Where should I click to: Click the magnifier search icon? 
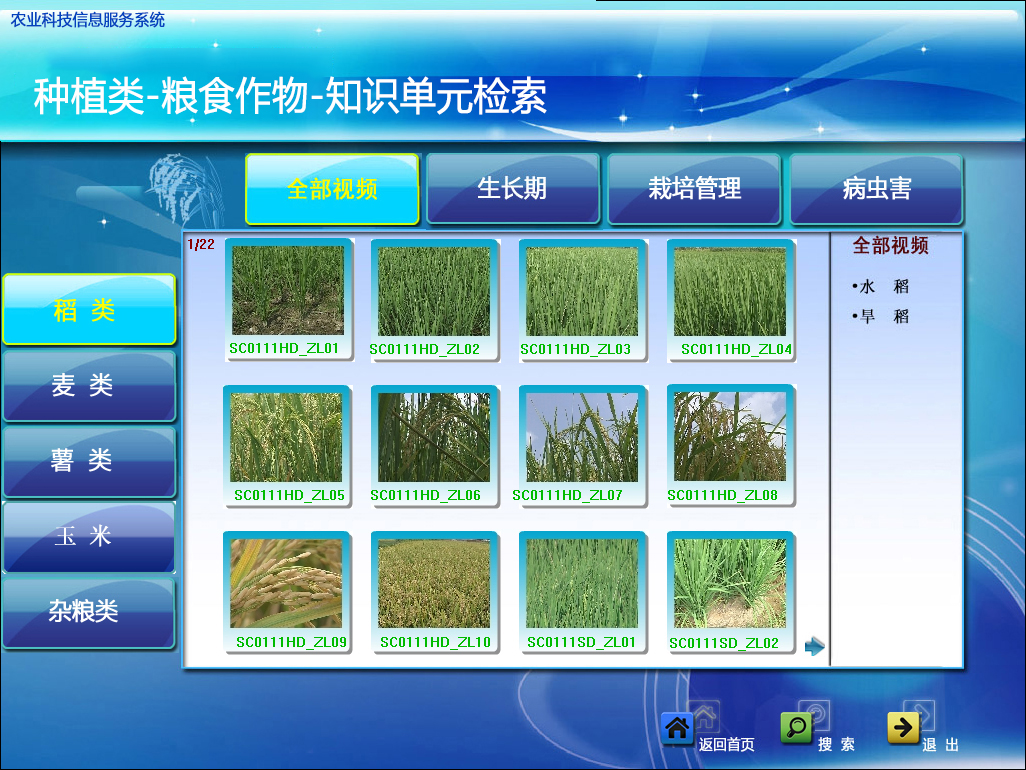[796, 727]
